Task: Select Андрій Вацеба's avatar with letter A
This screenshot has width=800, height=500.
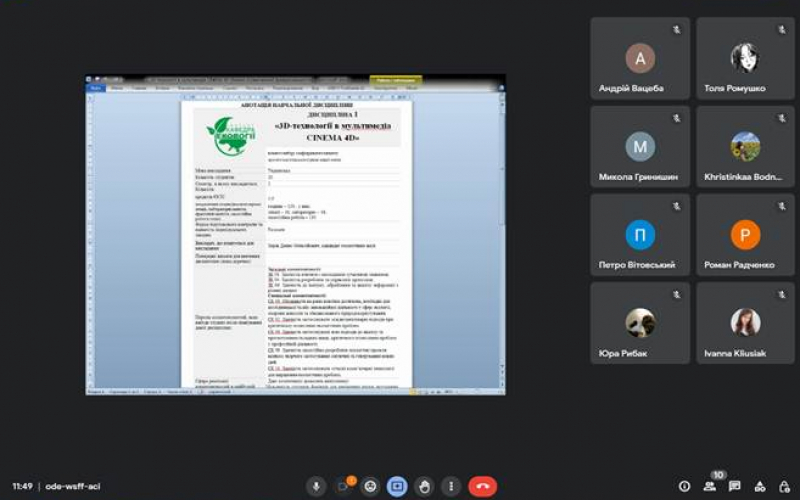Action: [640, 58]
